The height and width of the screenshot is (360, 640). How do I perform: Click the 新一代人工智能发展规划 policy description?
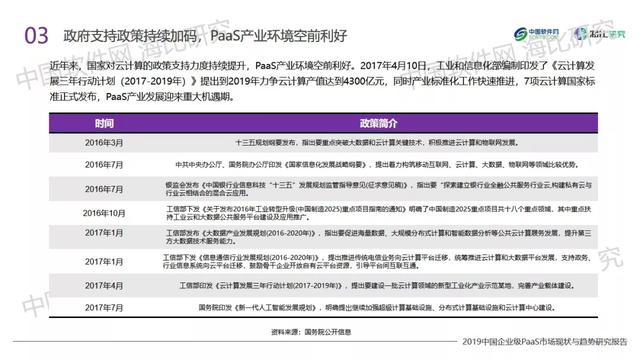click(377, 308)
